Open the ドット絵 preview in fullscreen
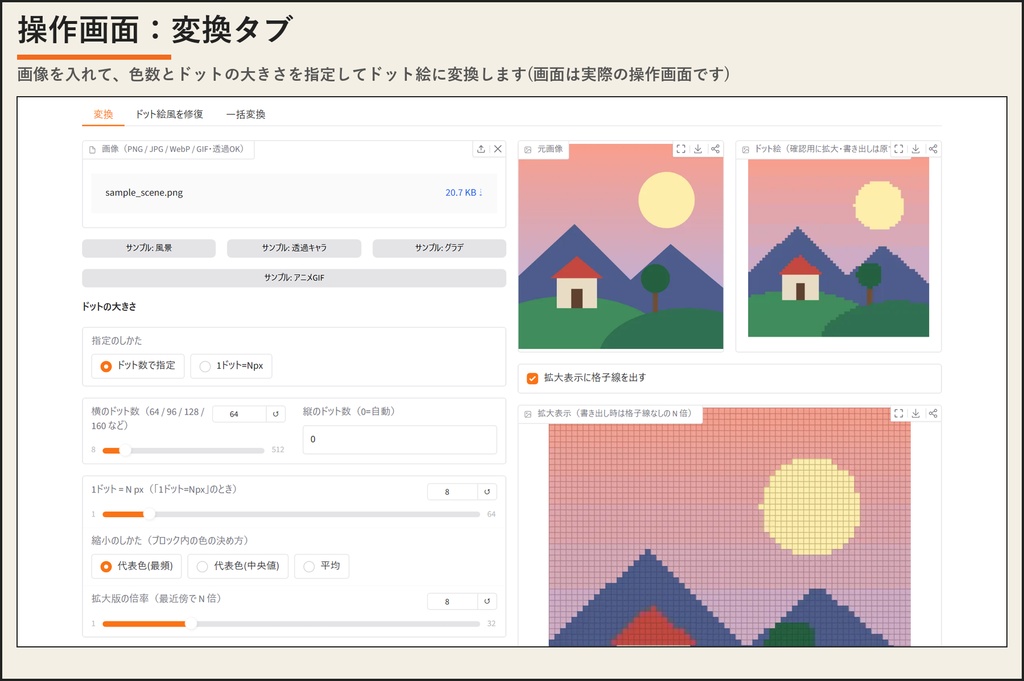The width and height of the screenshot is (1024, 681). [x=899, y=149]
